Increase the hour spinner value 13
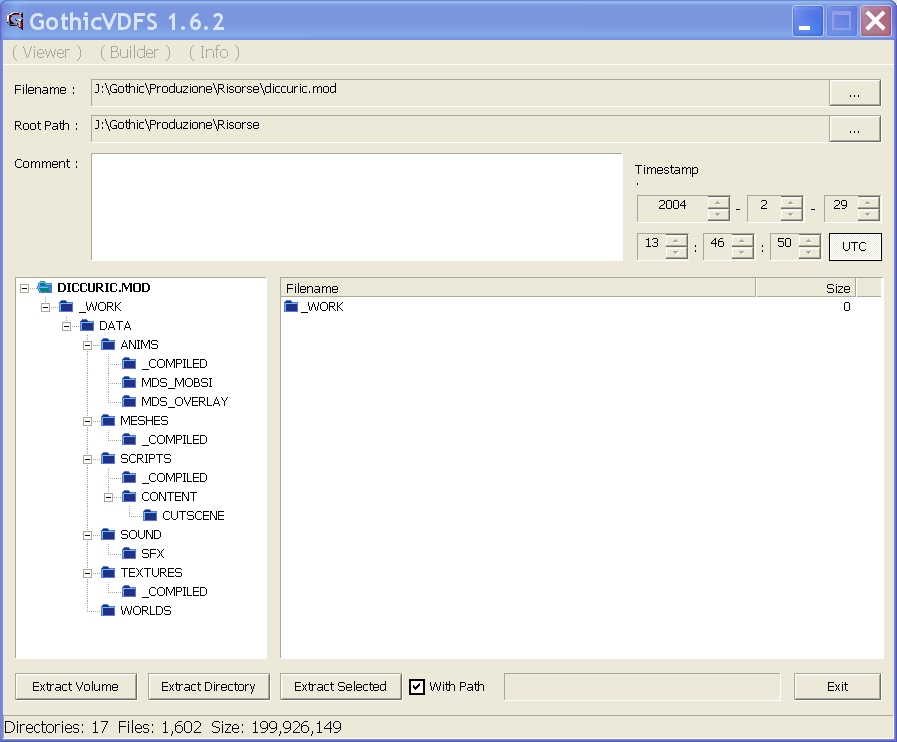The height and width of the screenshot is (742, 897). [x=676, y=240]
